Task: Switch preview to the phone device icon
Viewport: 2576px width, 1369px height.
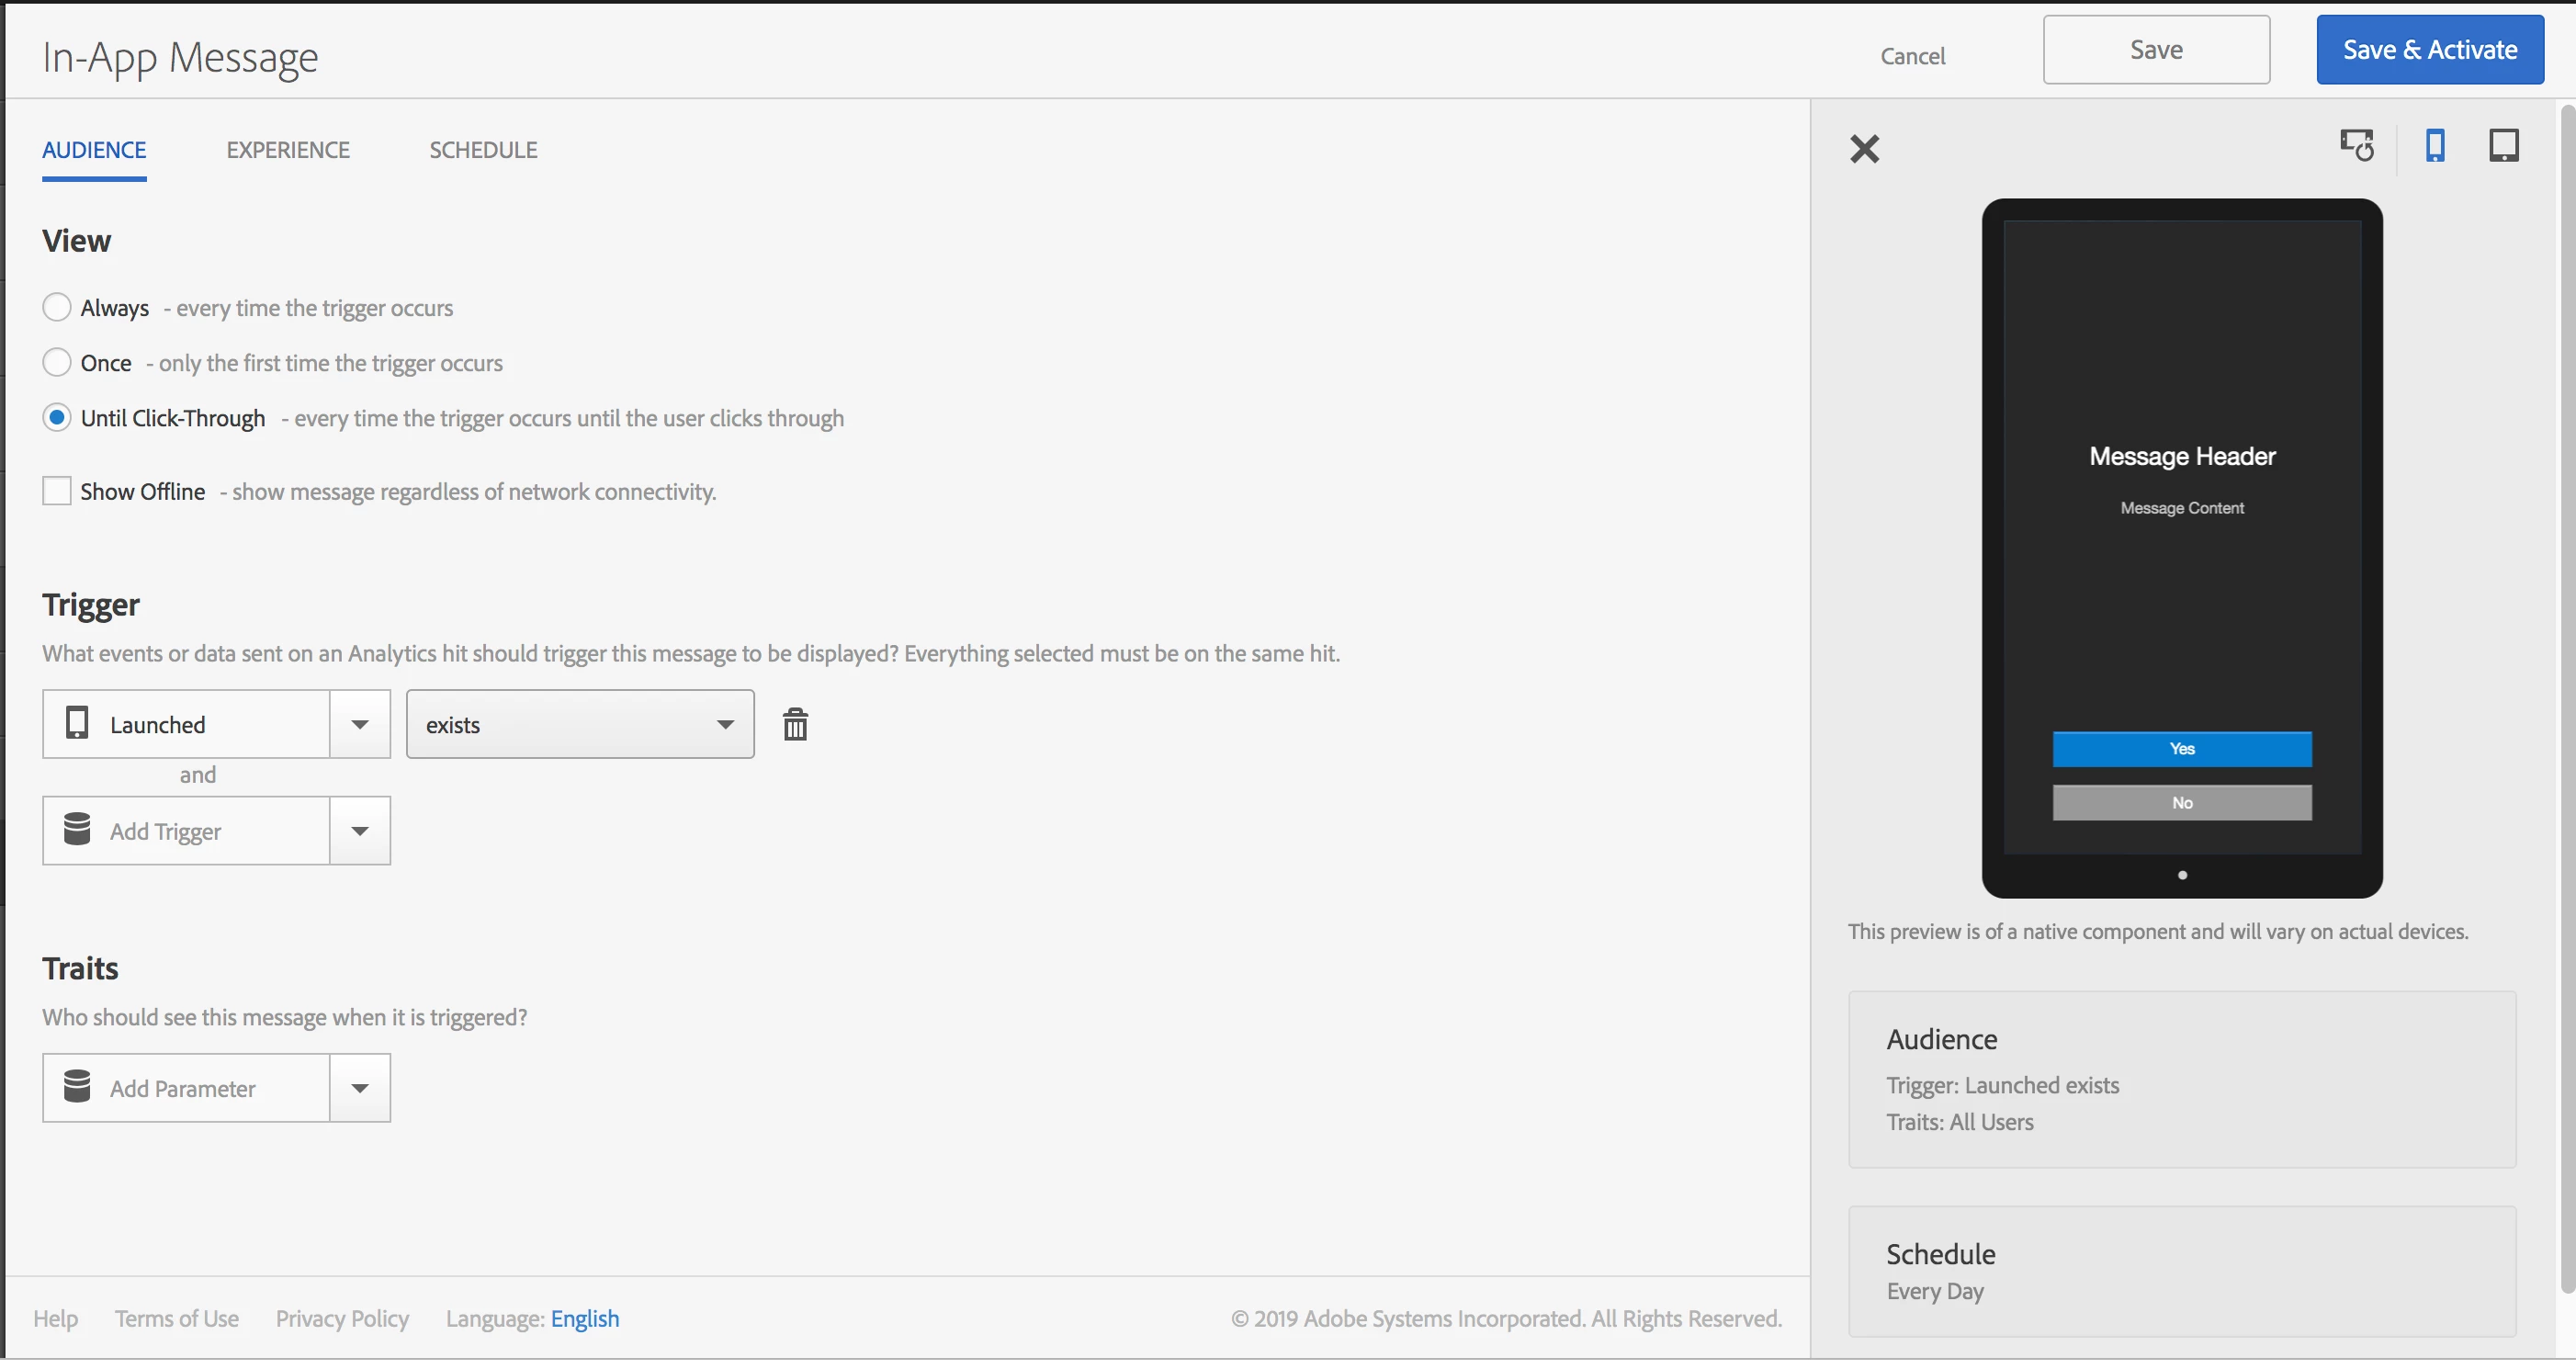Action: click(2435, 147)
